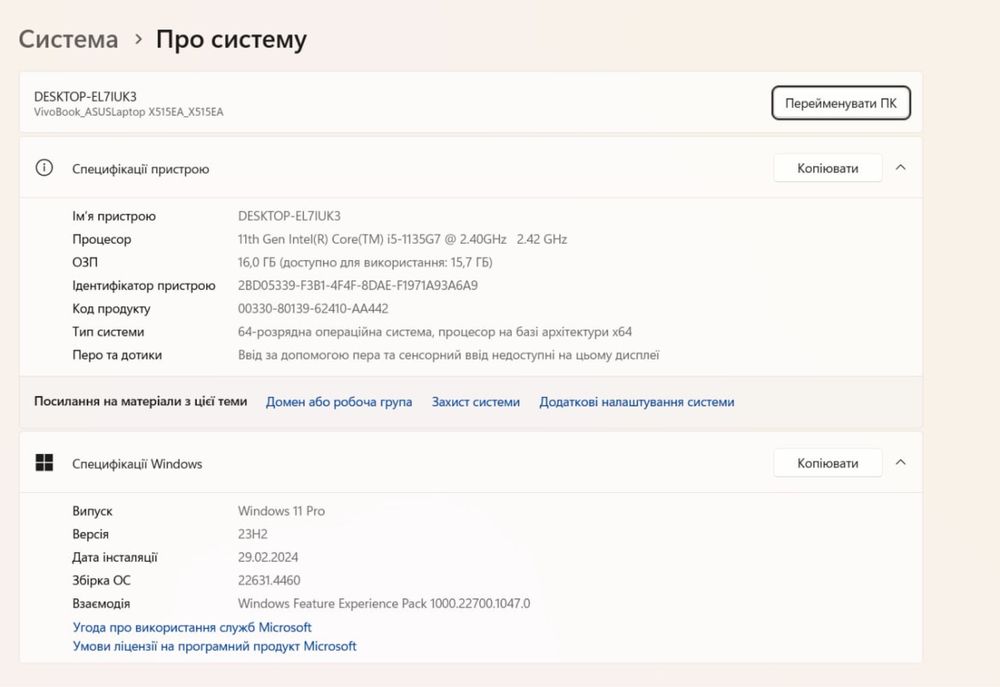This screenshot has width=1000, height=687.
Task: Click device identifier 2BD05339-F3B1-4F4F-8DAE-F1971A93A6A9
Action: 358,285
